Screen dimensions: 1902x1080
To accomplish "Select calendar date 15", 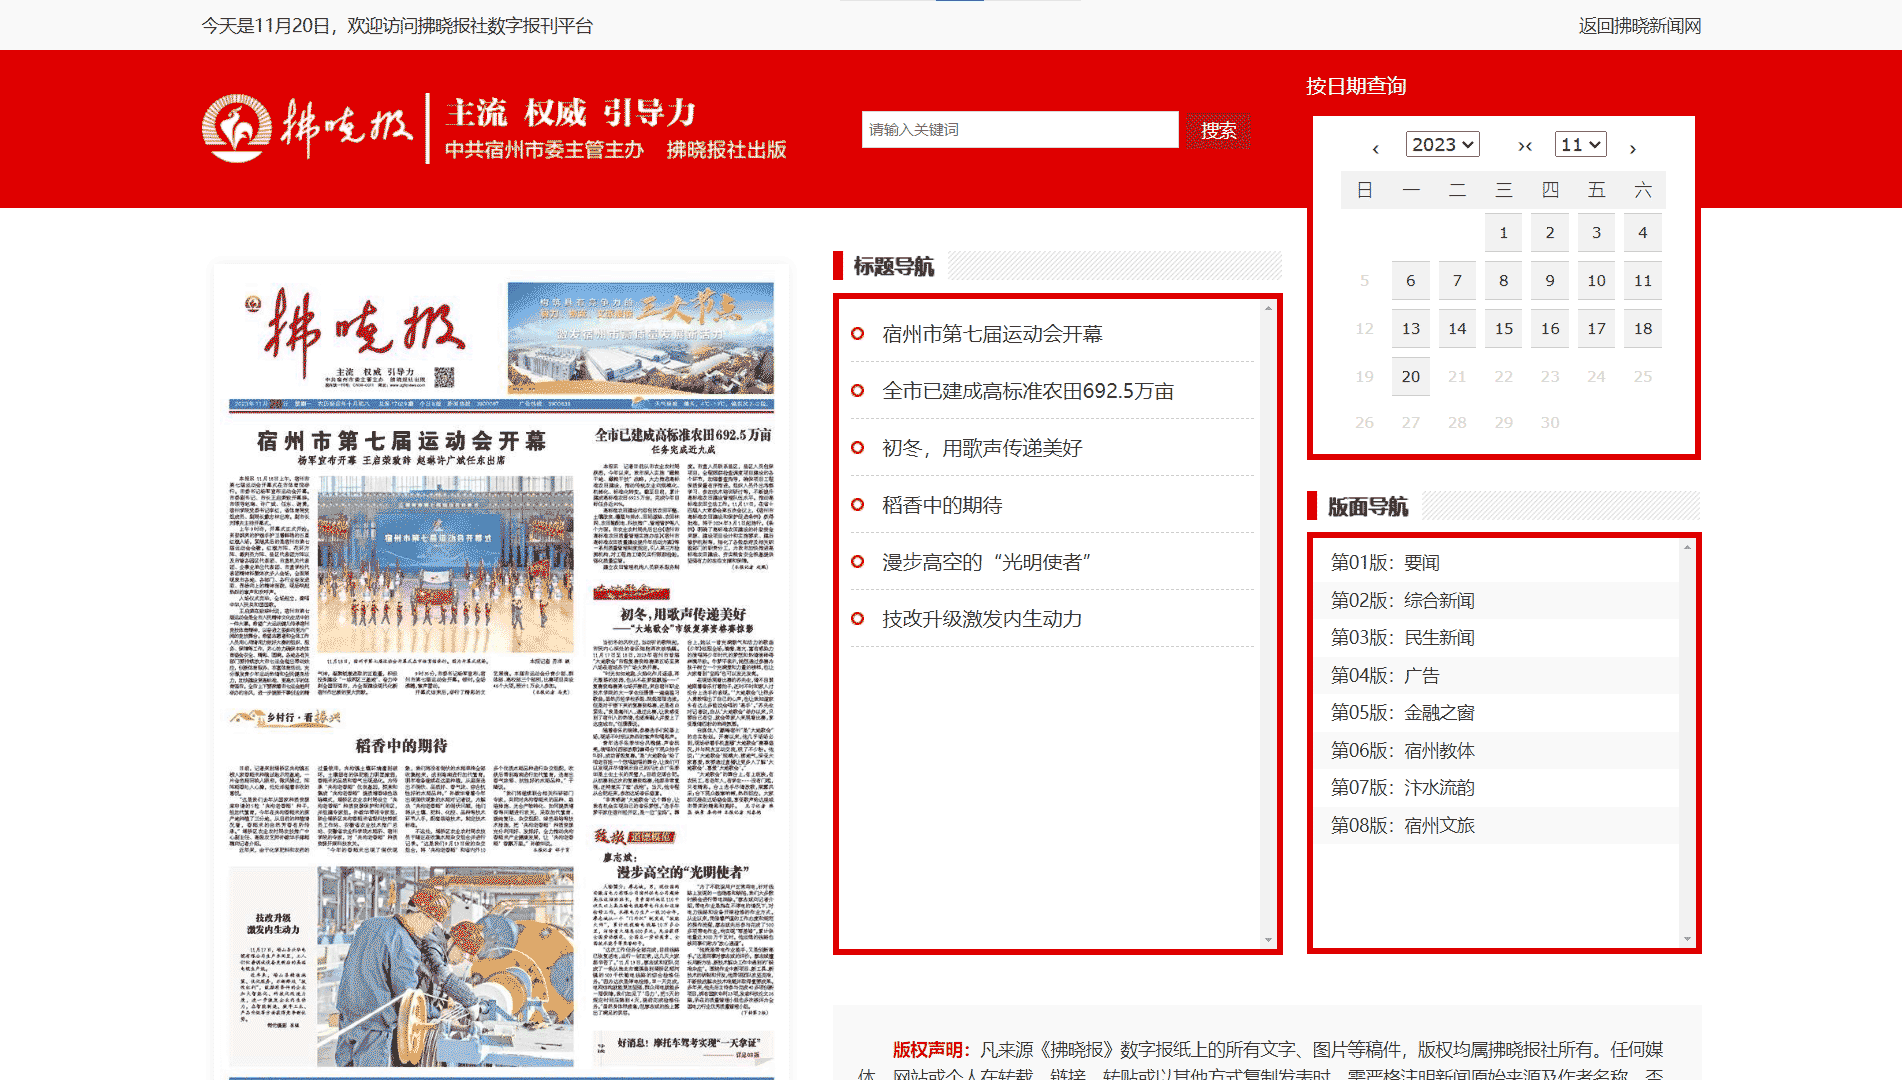I will pyautogui.click(x=1503, y=328).
